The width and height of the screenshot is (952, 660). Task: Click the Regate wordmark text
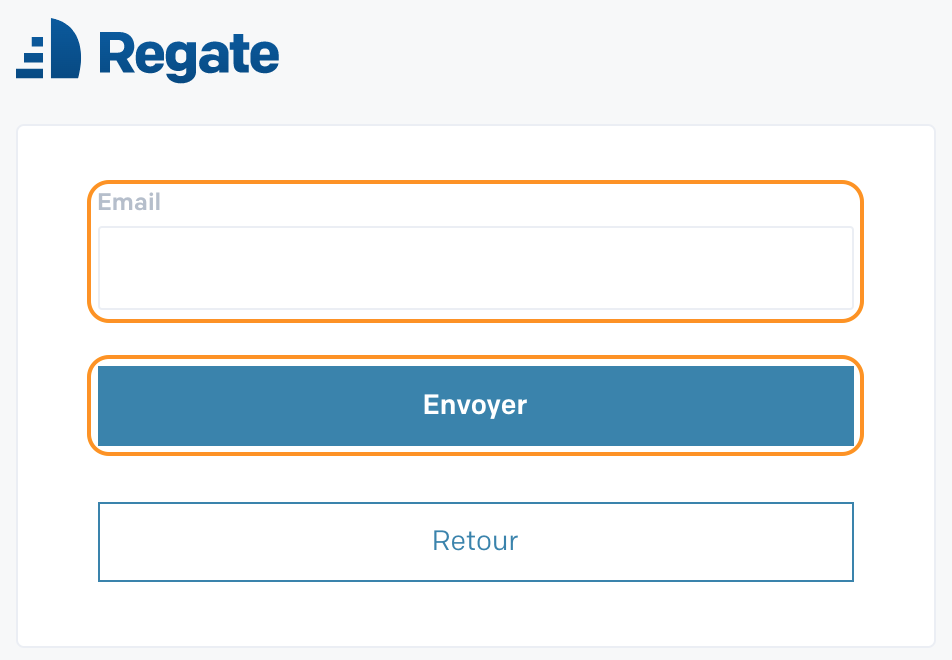pyautogui.click(x=189, y=56)
